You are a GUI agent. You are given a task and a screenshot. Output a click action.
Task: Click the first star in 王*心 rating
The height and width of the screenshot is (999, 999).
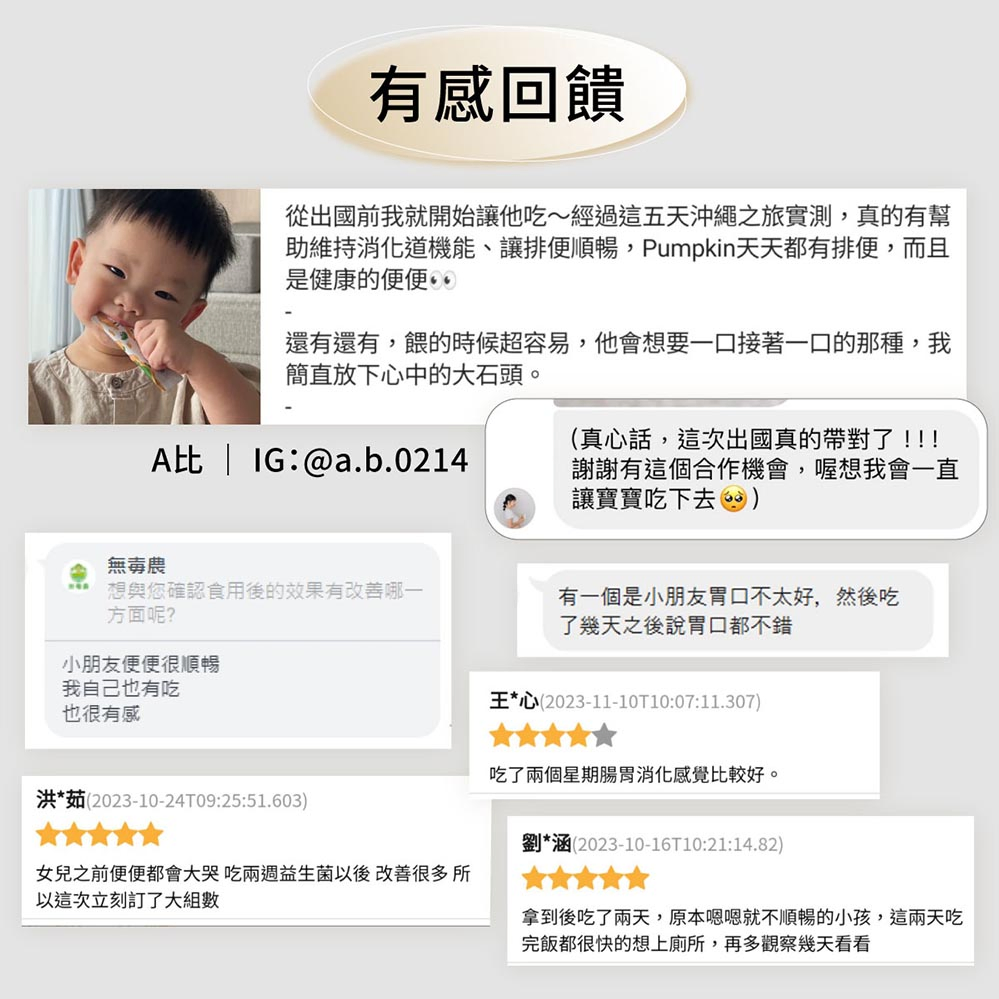[501, 735]
